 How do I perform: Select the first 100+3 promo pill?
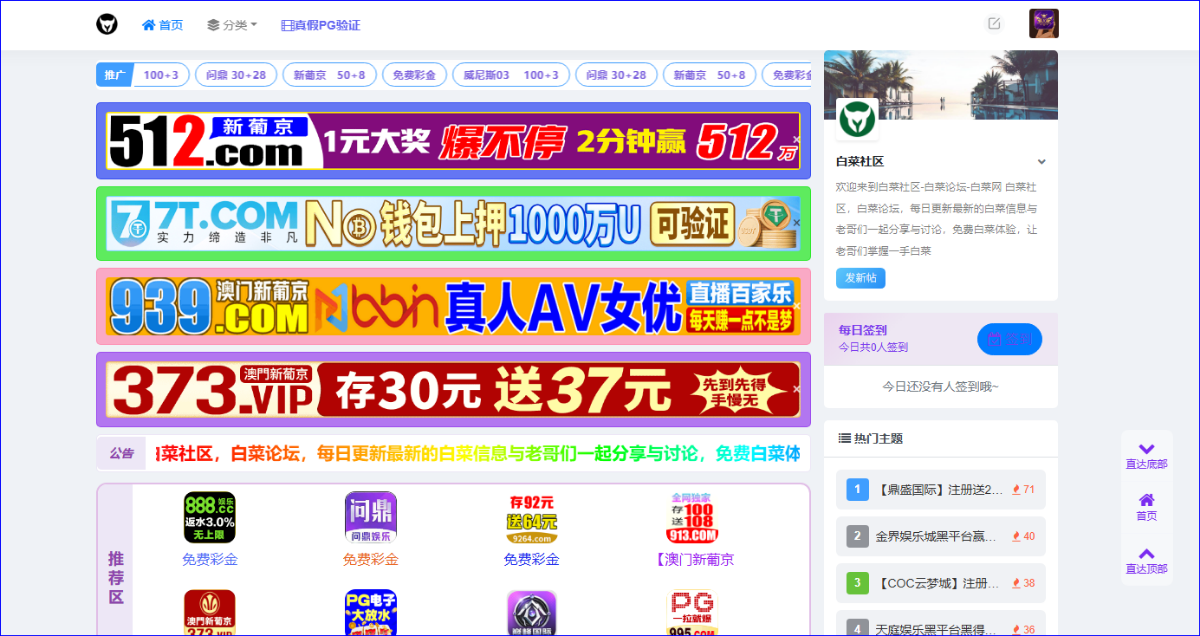click(161, 75)
